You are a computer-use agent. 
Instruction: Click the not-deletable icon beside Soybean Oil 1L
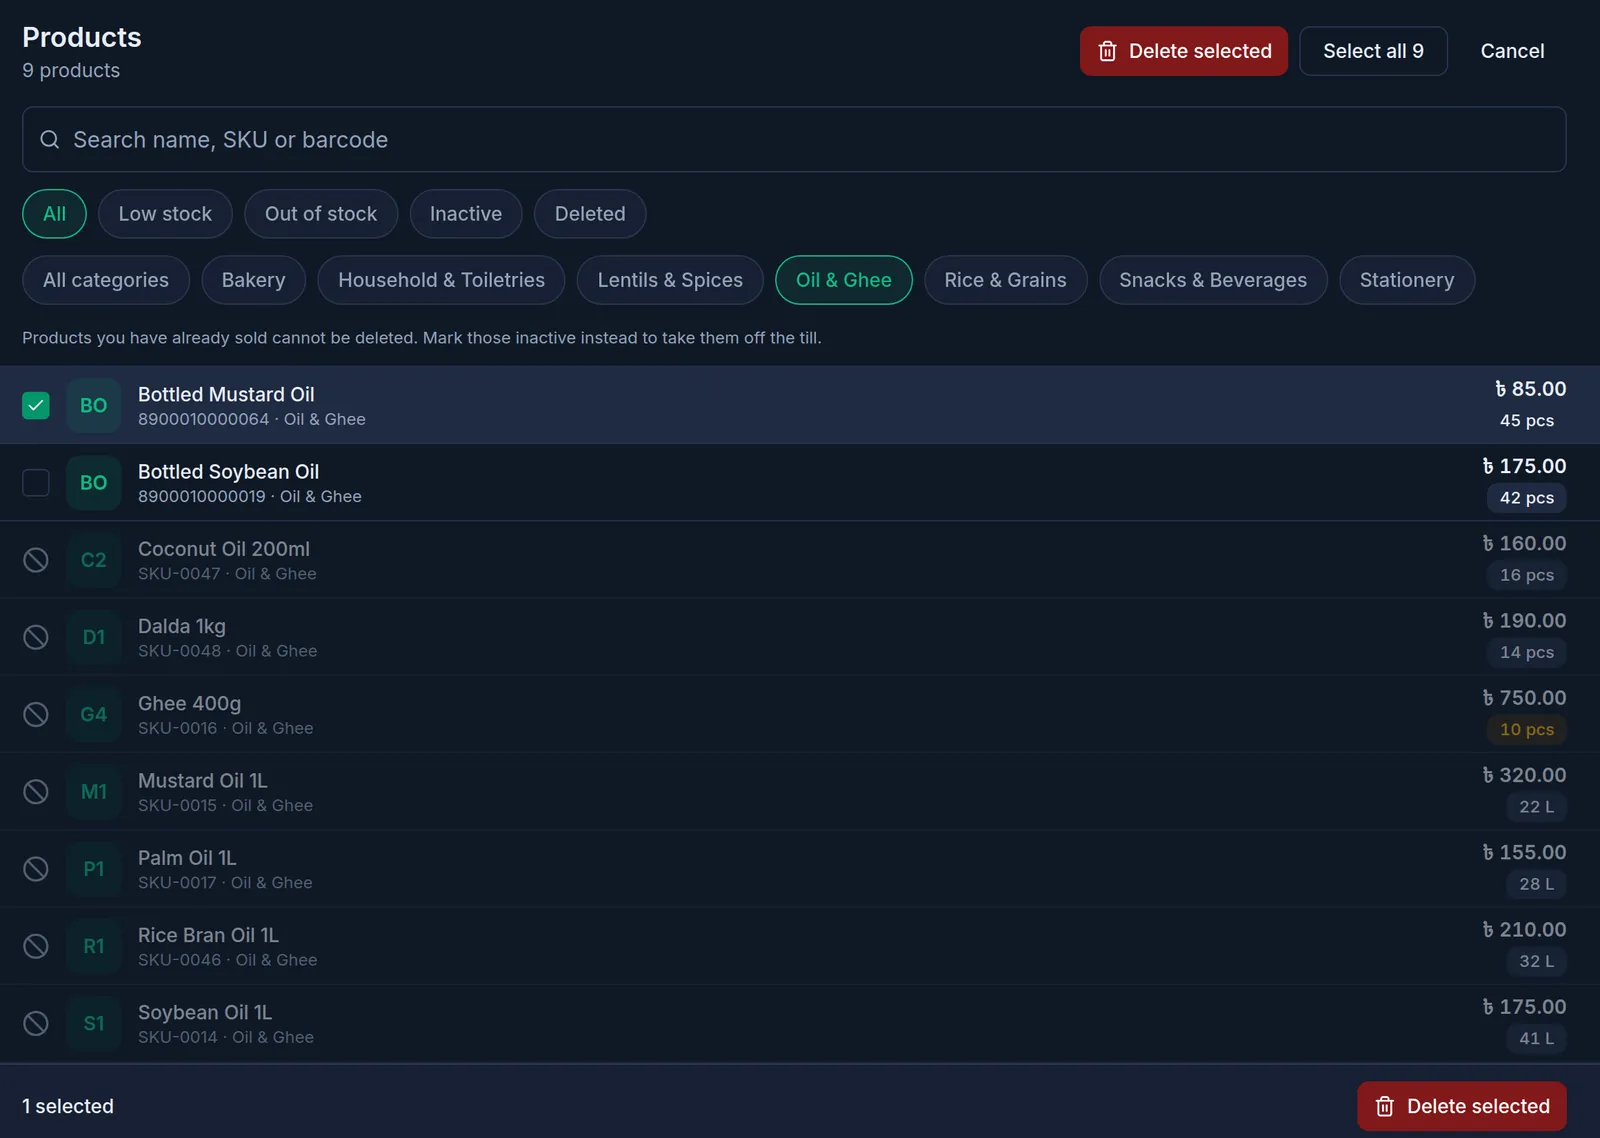click(36, 1023)
